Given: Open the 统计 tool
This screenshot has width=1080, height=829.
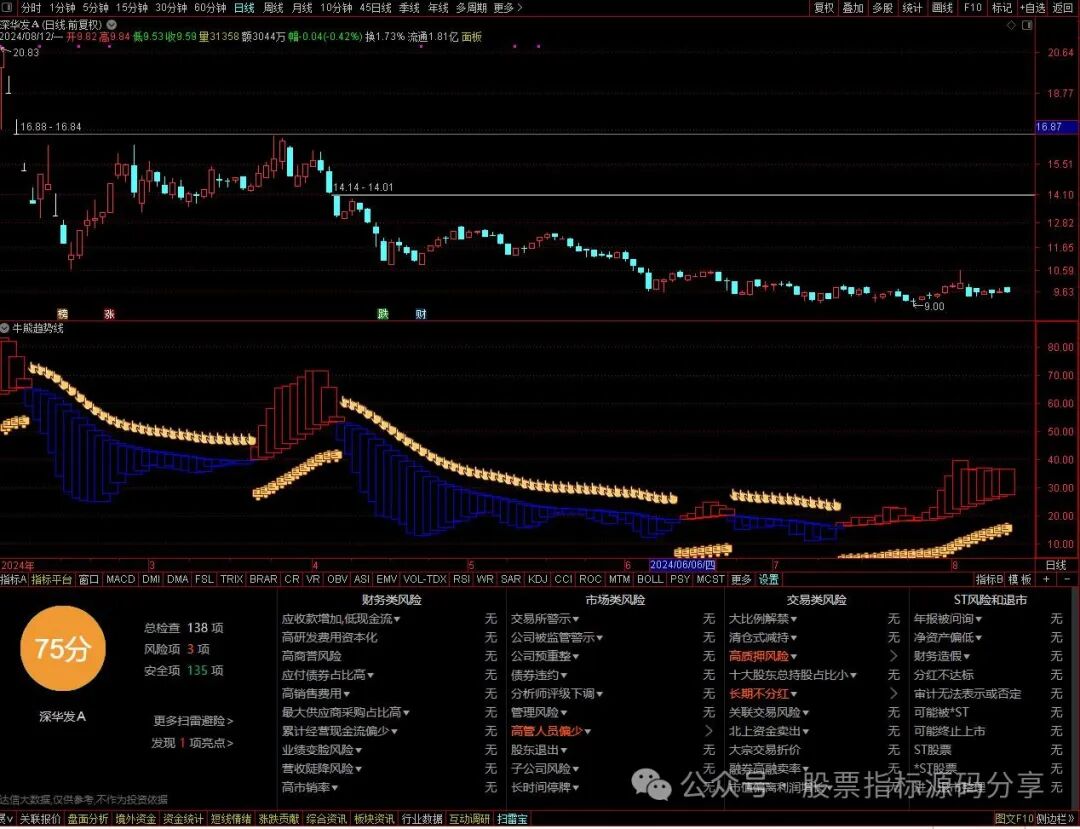Looking at the screenshot, I should 912,8.
